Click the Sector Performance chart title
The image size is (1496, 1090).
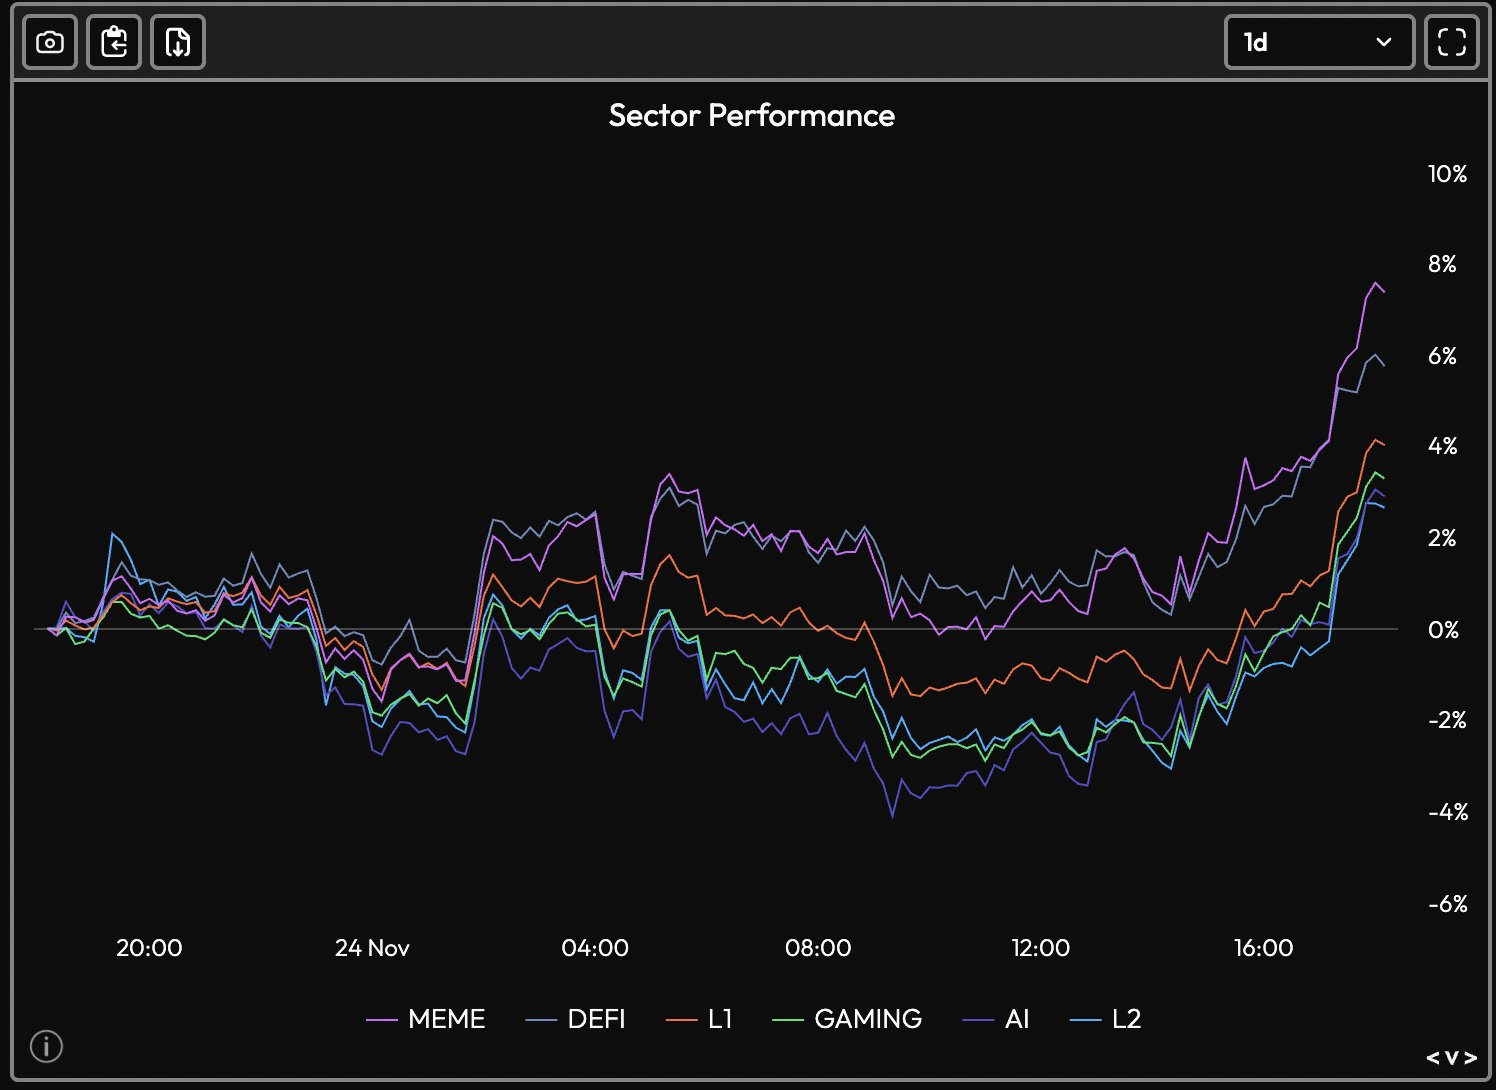click(751, 115)
